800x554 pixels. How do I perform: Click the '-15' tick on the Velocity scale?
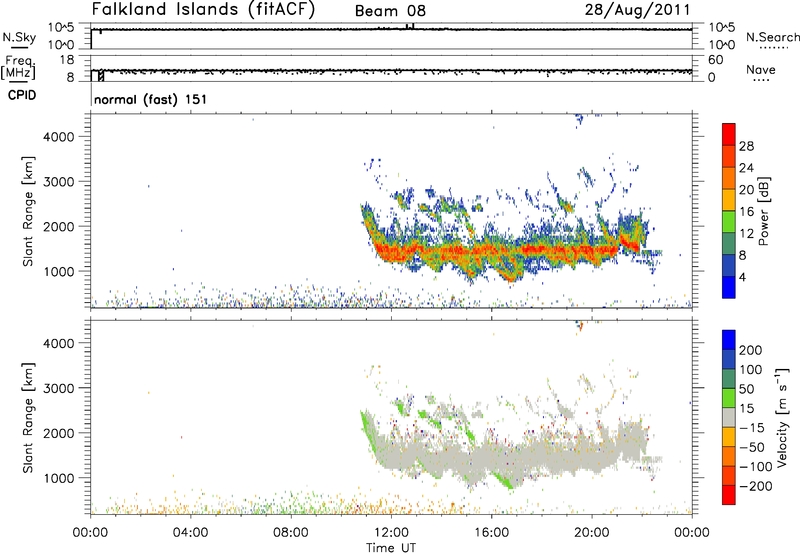pyautogui.click(x=752, y=428)
